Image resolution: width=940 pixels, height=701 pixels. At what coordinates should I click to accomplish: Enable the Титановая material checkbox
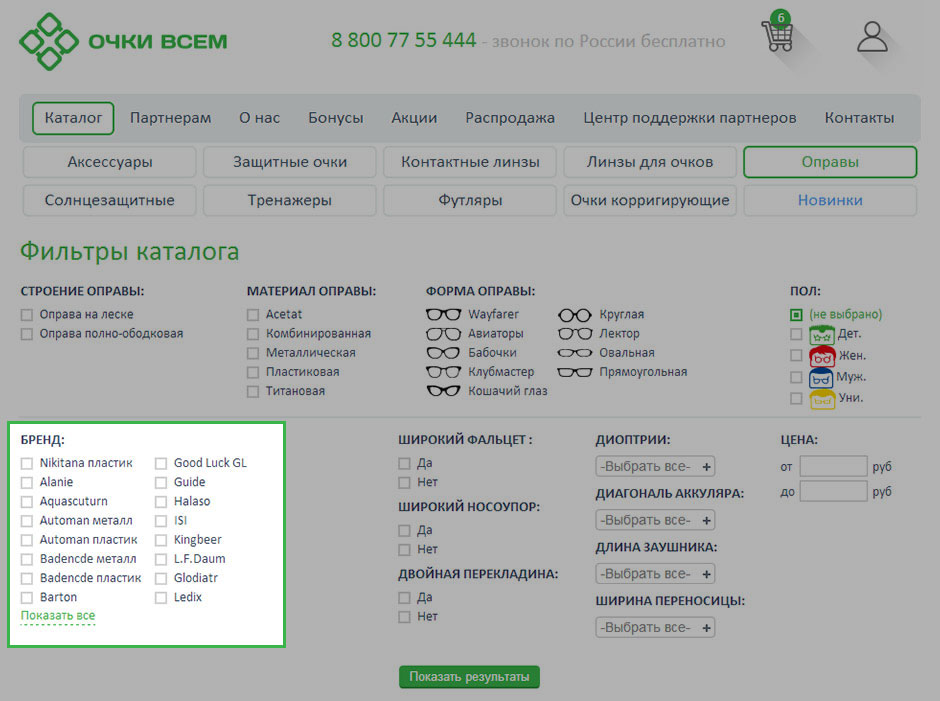[253, 391]
